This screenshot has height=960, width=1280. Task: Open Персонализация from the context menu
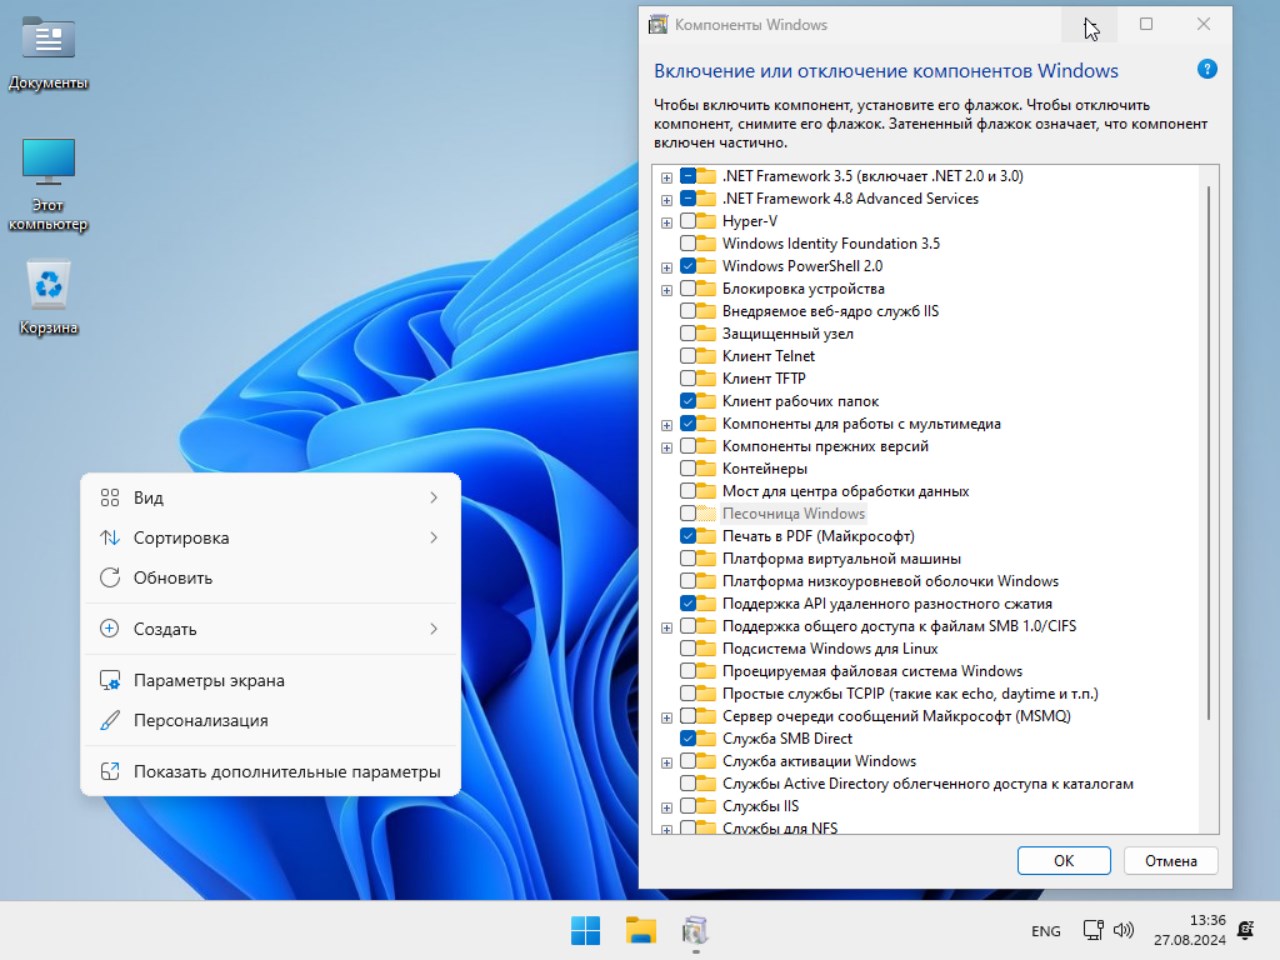point(200,720)
